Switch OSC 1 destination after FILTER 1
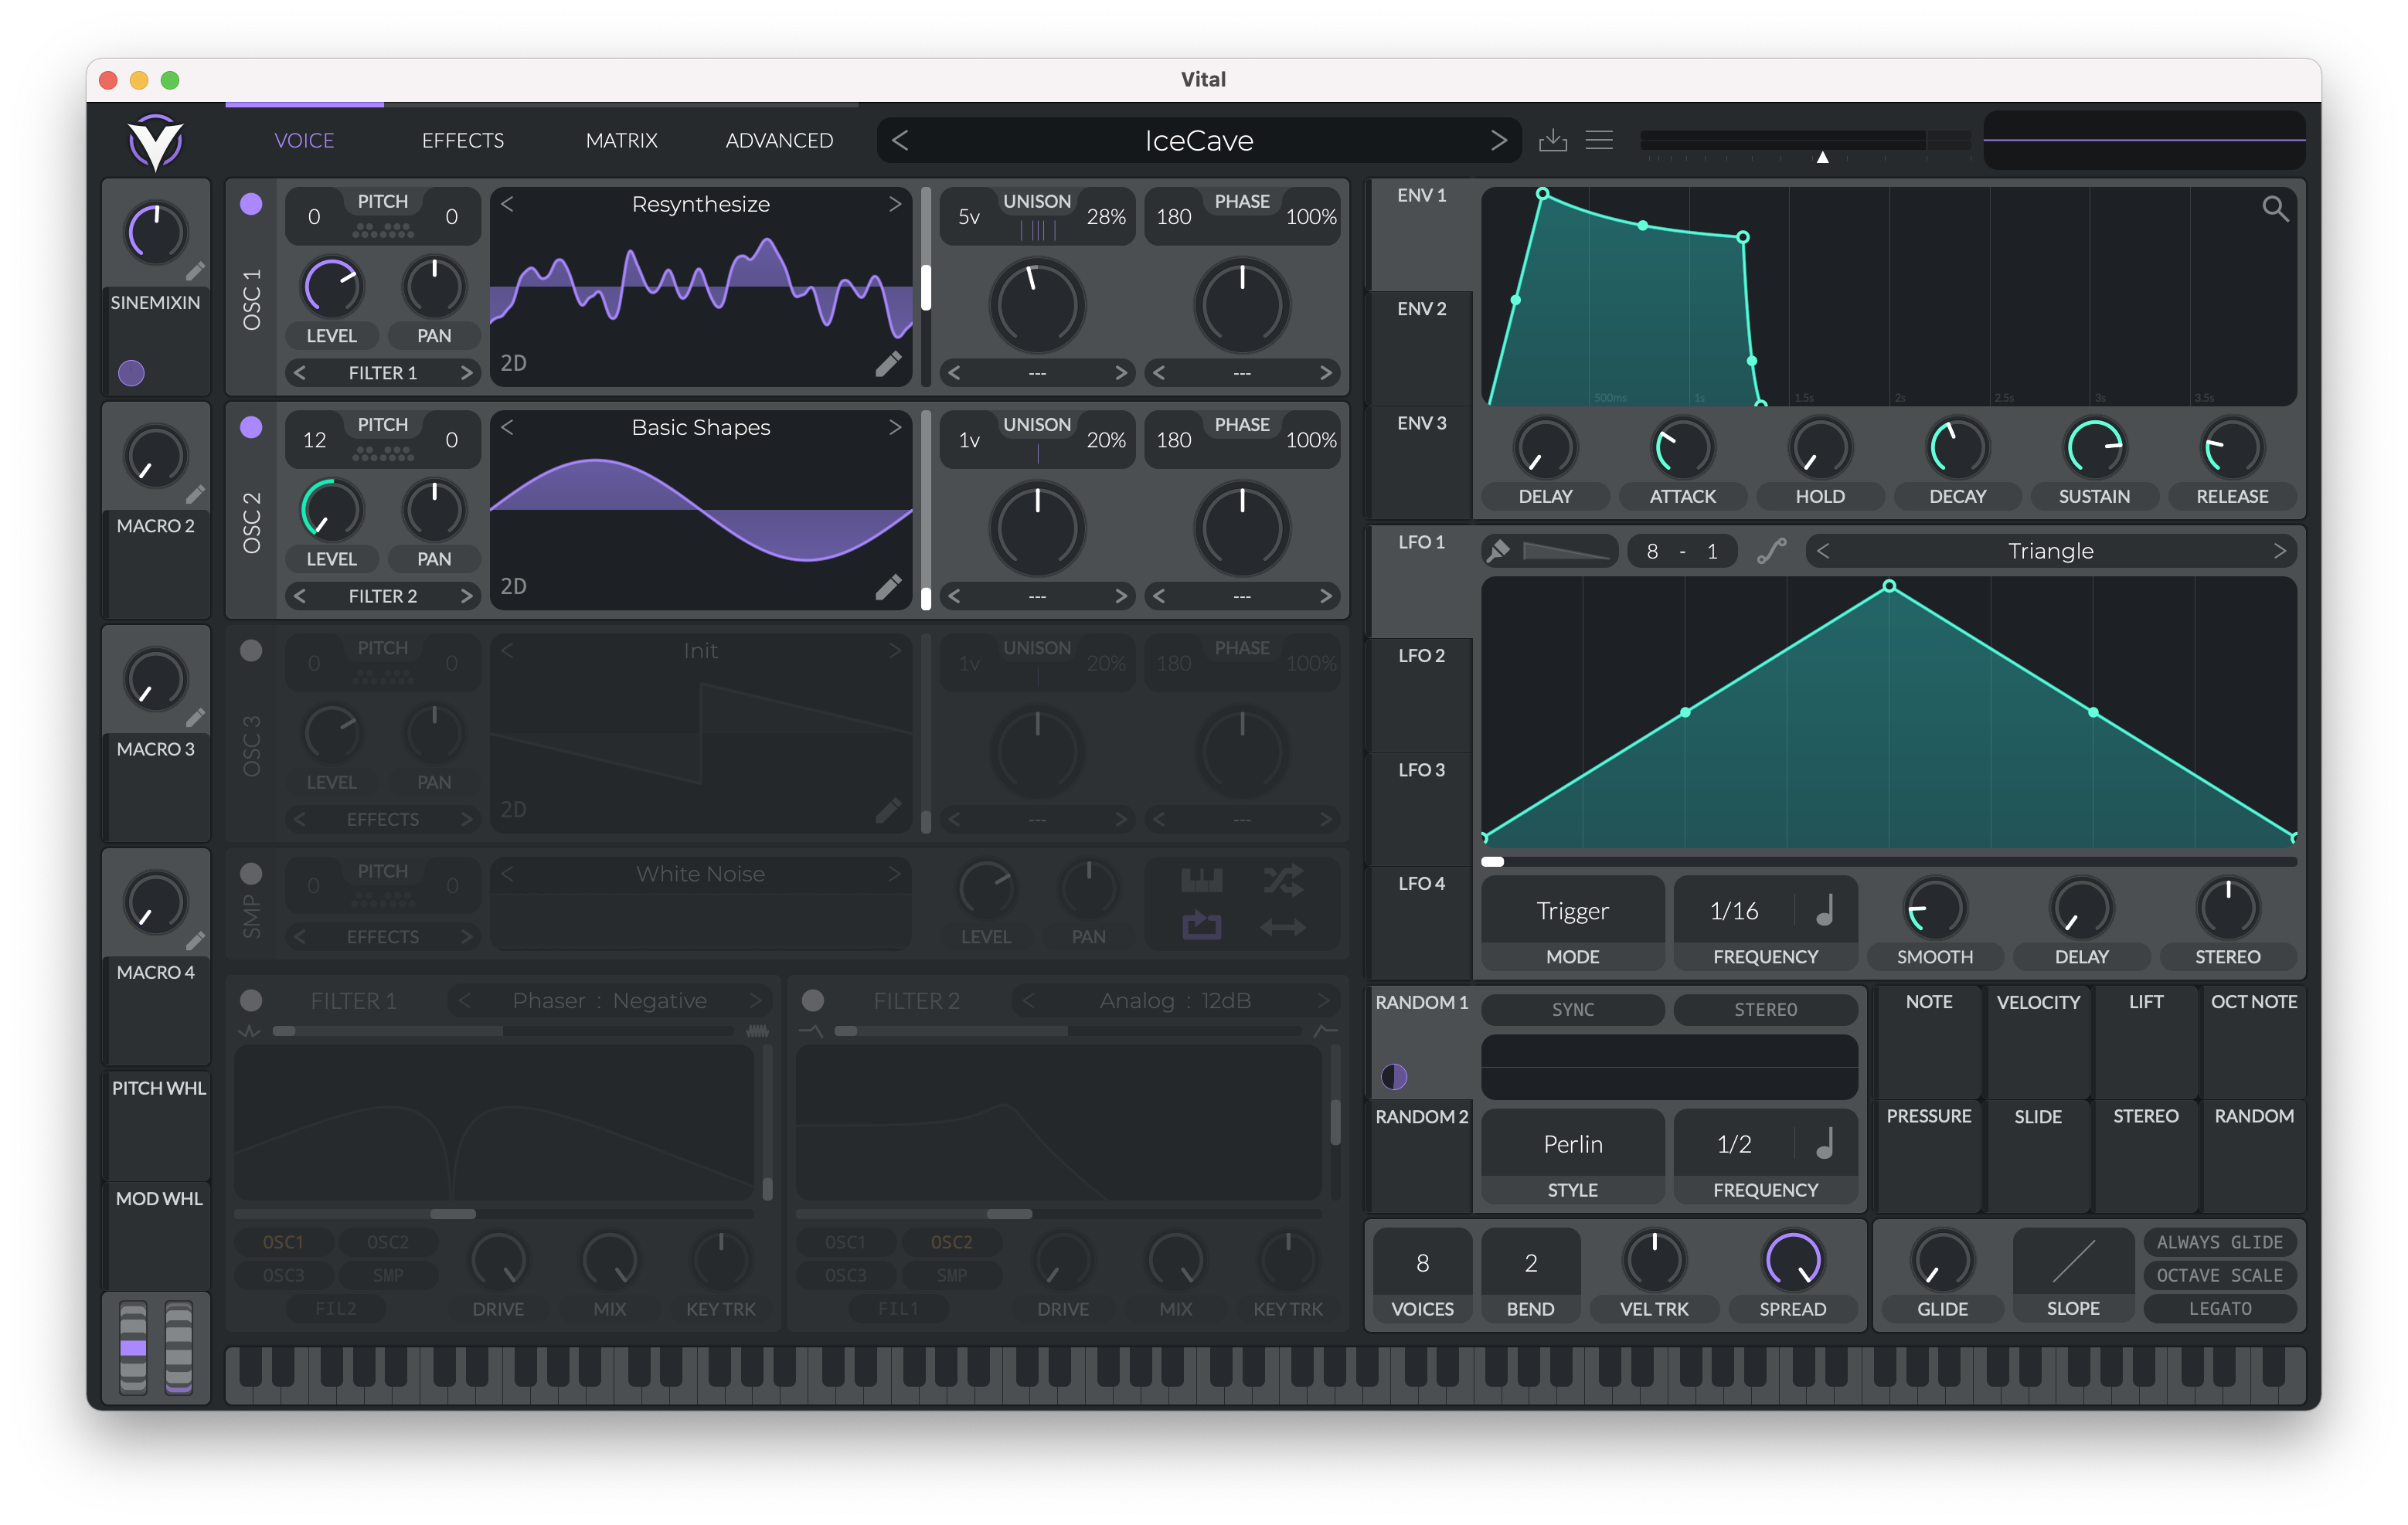This screenshot has height=1525, width=2408. tap(466, 373)
